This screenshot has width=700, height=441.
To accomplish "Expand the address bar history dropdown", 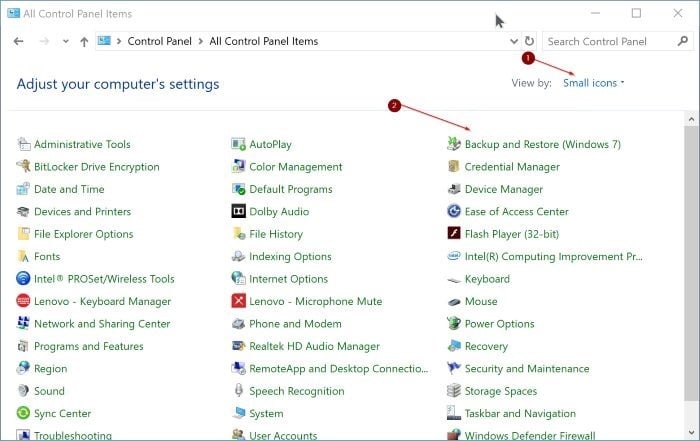I will tap(514, 41).
